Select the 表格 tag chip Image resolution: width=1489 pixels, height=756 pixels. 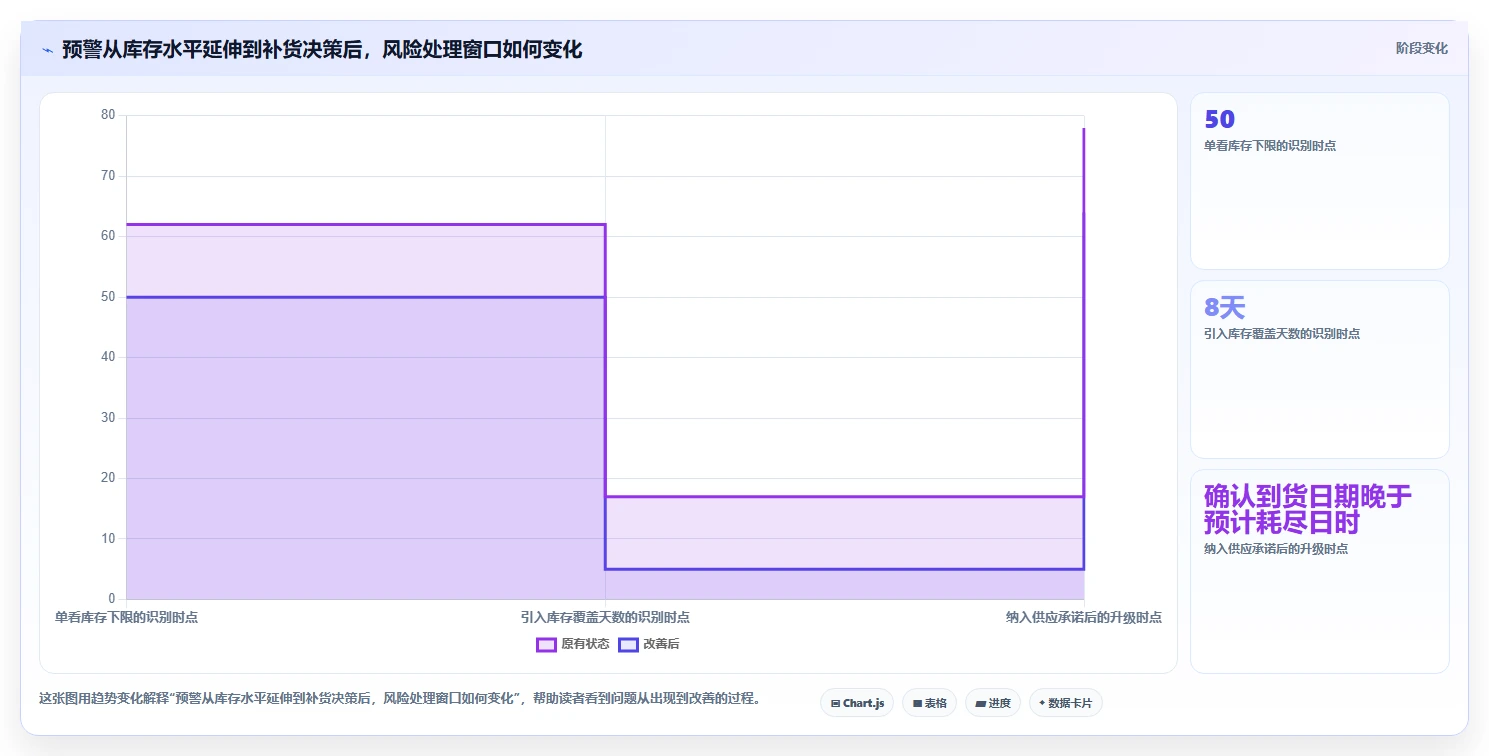pos(929,703)
